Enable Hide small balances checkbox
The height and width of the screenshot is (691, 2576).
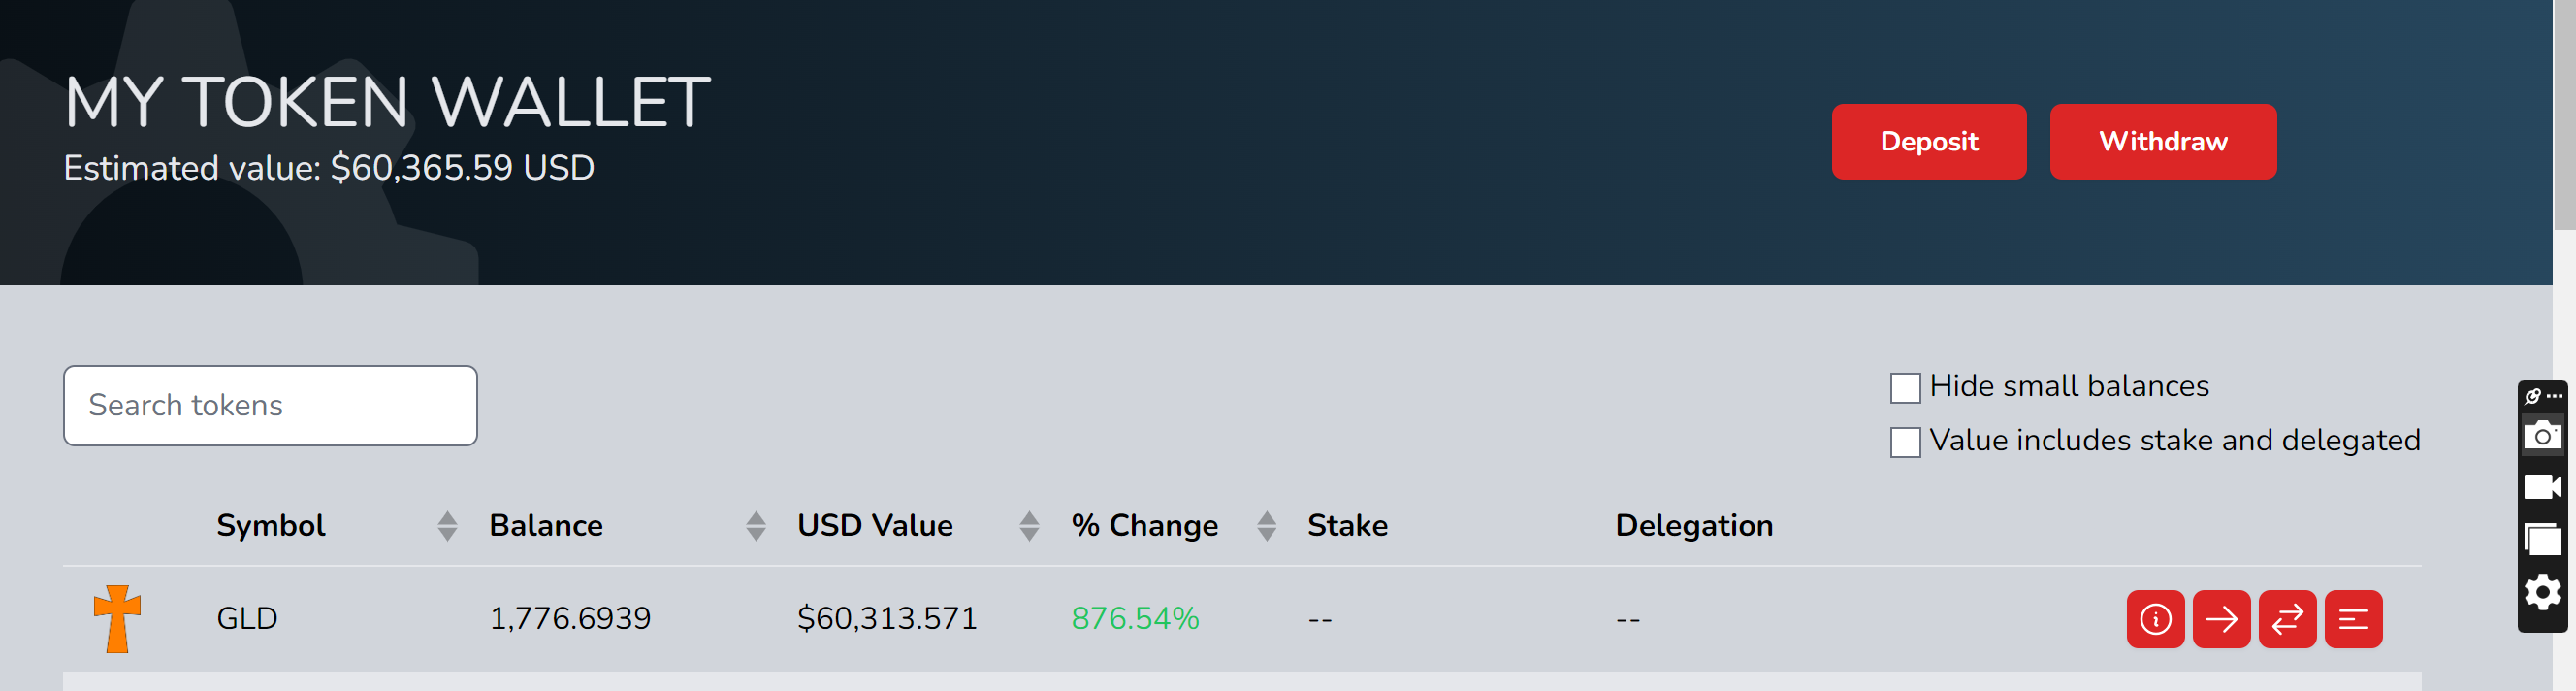coord(1905,387)
